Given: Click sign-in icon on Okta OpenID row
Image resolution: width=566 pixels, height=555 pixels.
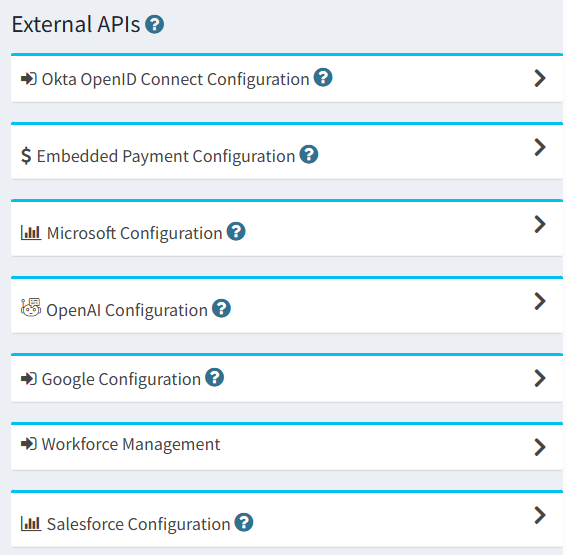Looking at the screenshot, I should tap(29, 79).
